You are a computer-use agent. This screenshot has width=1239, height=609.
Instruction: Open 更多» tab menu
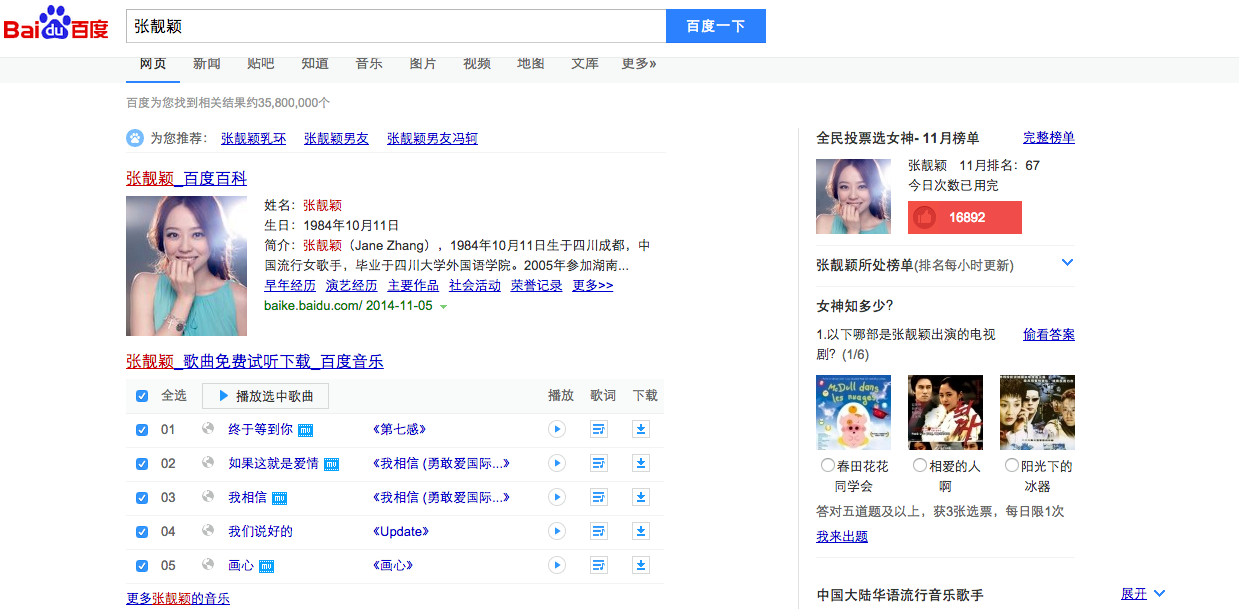(x=639, y=64)
